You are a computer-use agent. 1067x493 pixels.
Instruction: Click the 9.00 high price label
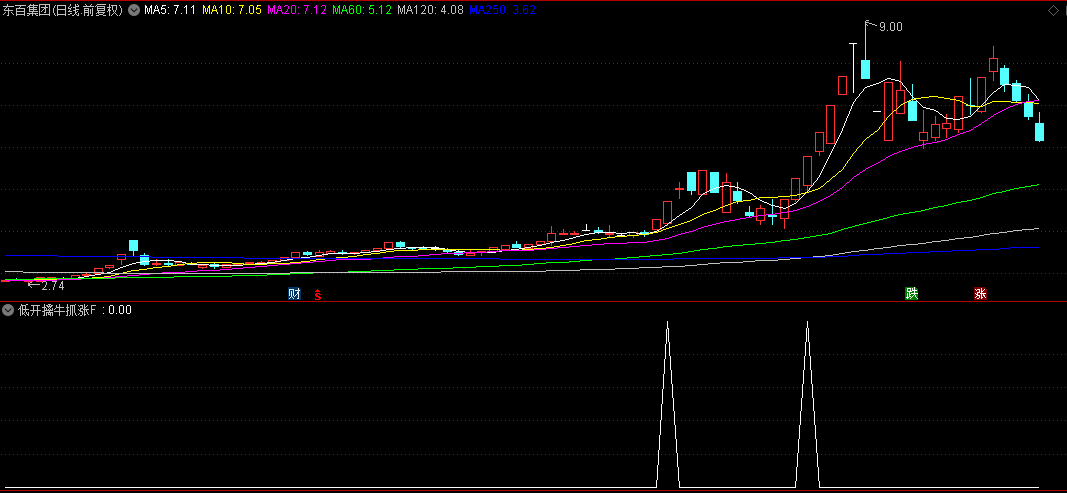890,27
